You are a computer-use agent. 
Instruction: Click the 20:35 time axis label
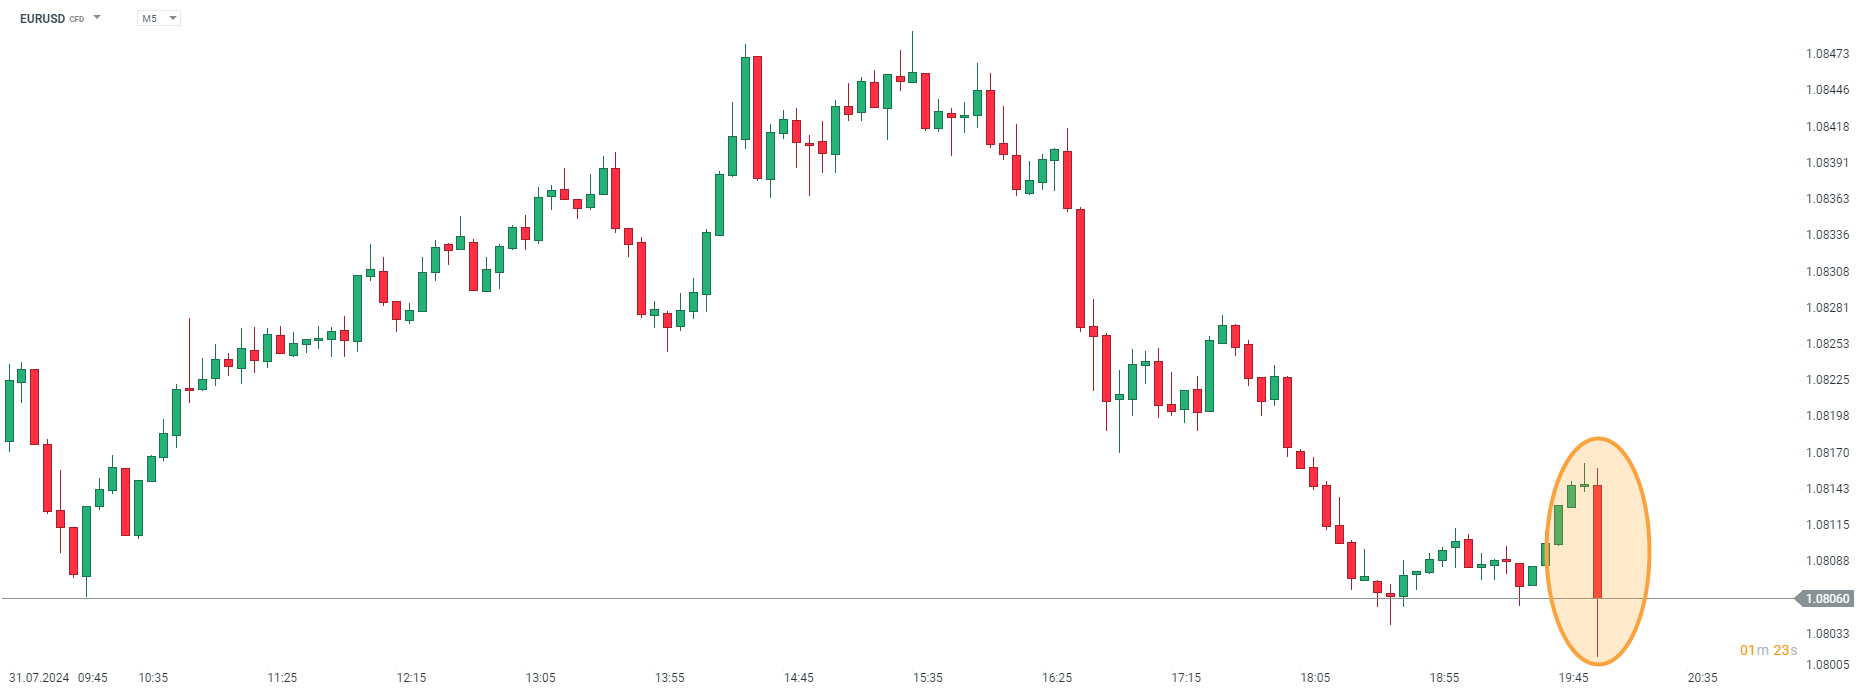(x=1702, y=678)
